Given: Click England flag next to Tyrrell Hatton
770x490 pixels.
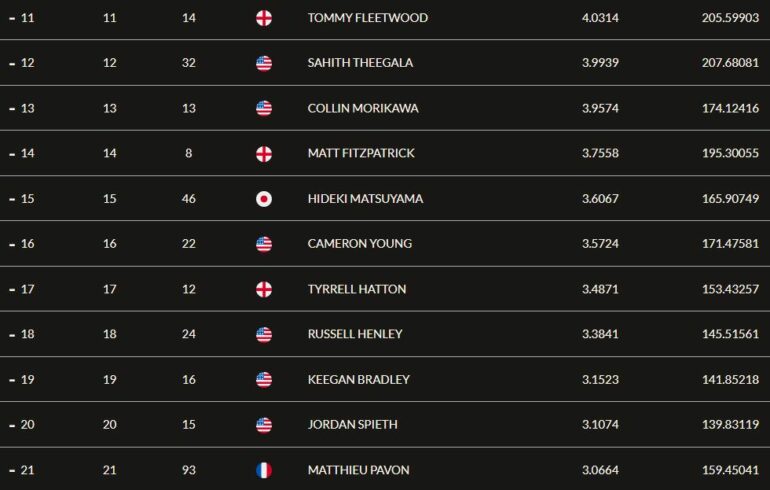Looking at the screenshot, I should [x=264, y=289].
